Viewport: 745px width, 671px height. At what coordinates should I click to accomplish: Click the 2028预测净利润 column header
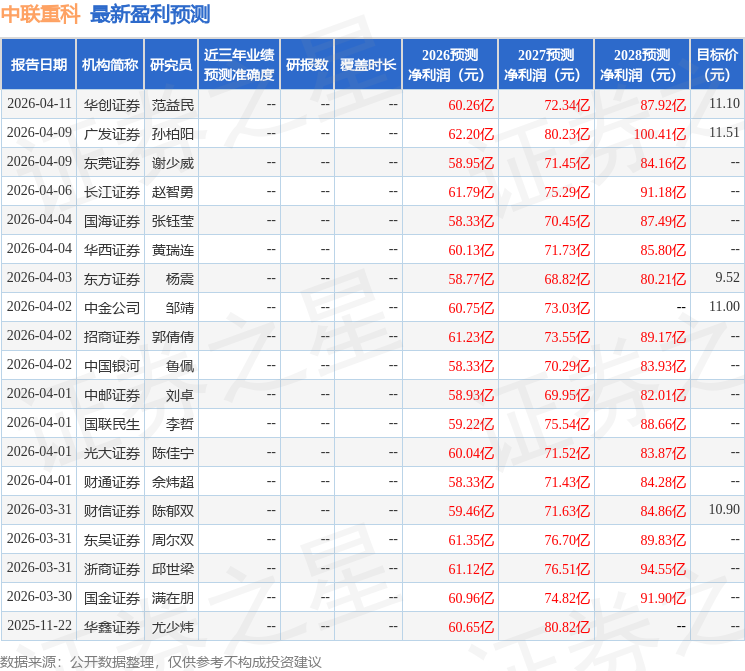point(641,64)
